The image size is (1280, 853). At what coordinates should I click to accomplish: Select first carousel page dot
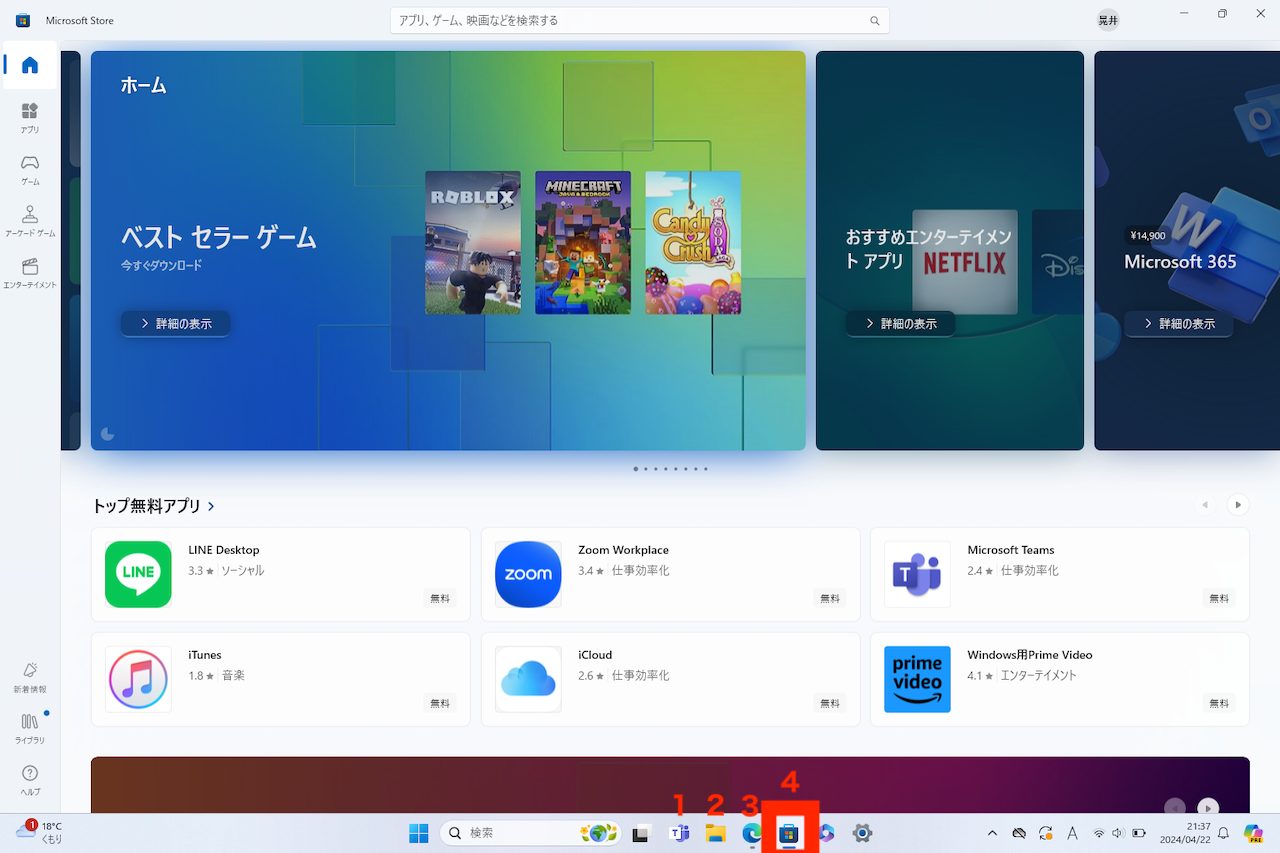[x=636, y=468]
